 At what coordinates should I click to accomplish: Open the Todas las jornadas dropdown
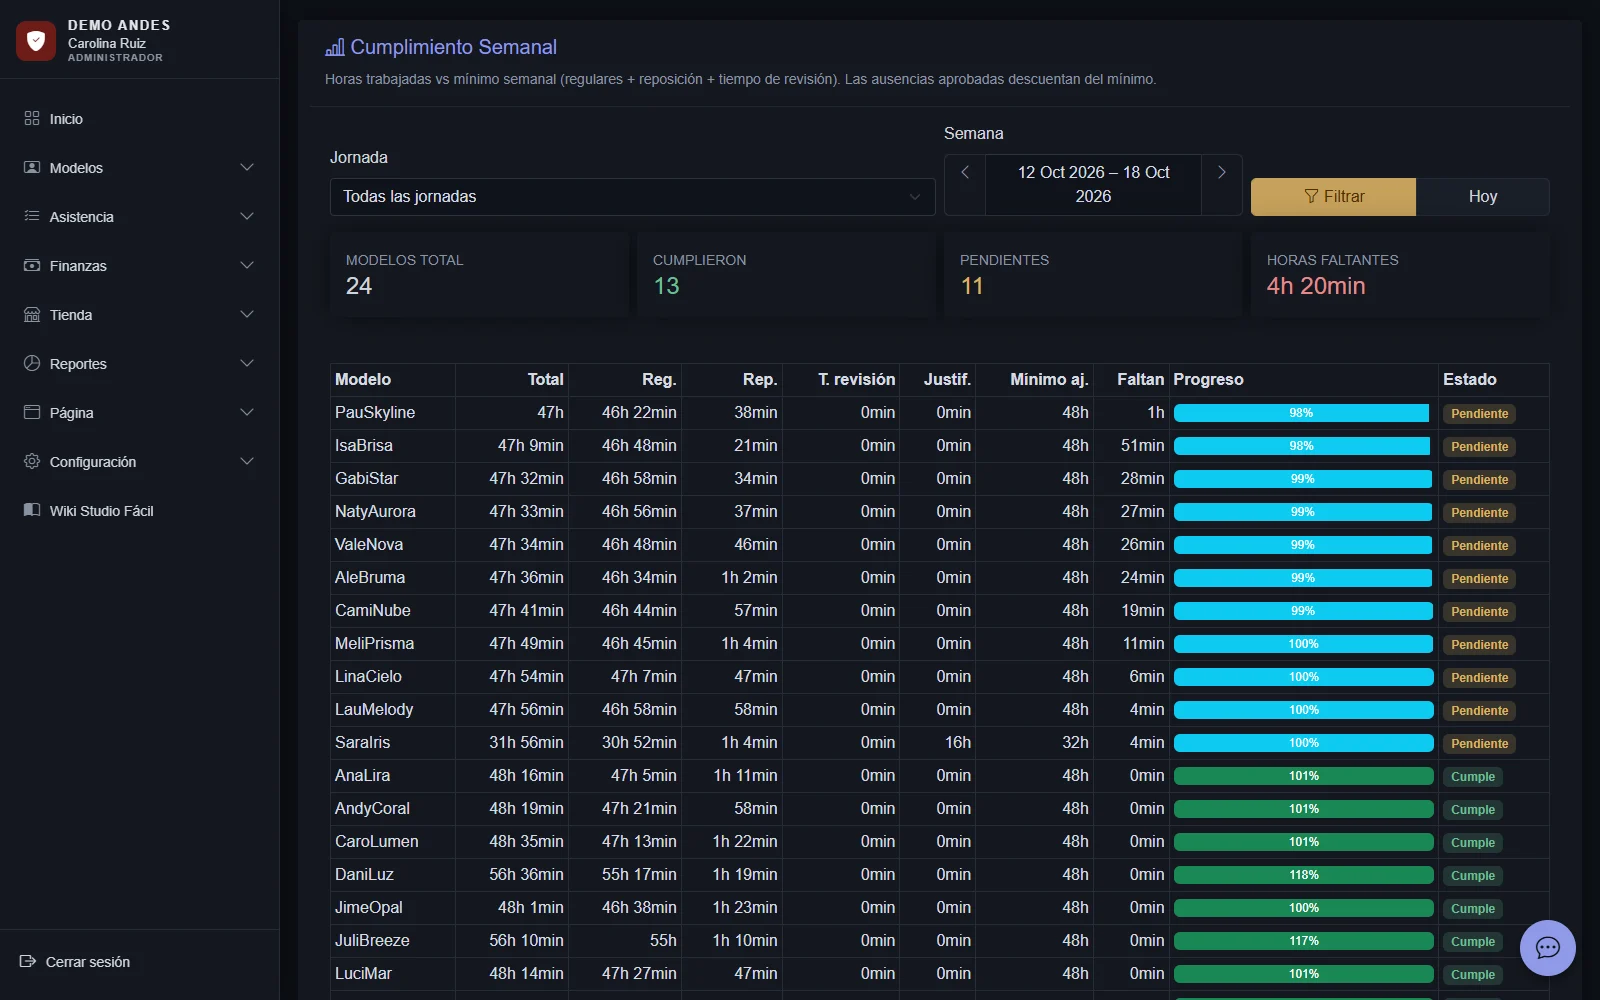tap(632, 197)
